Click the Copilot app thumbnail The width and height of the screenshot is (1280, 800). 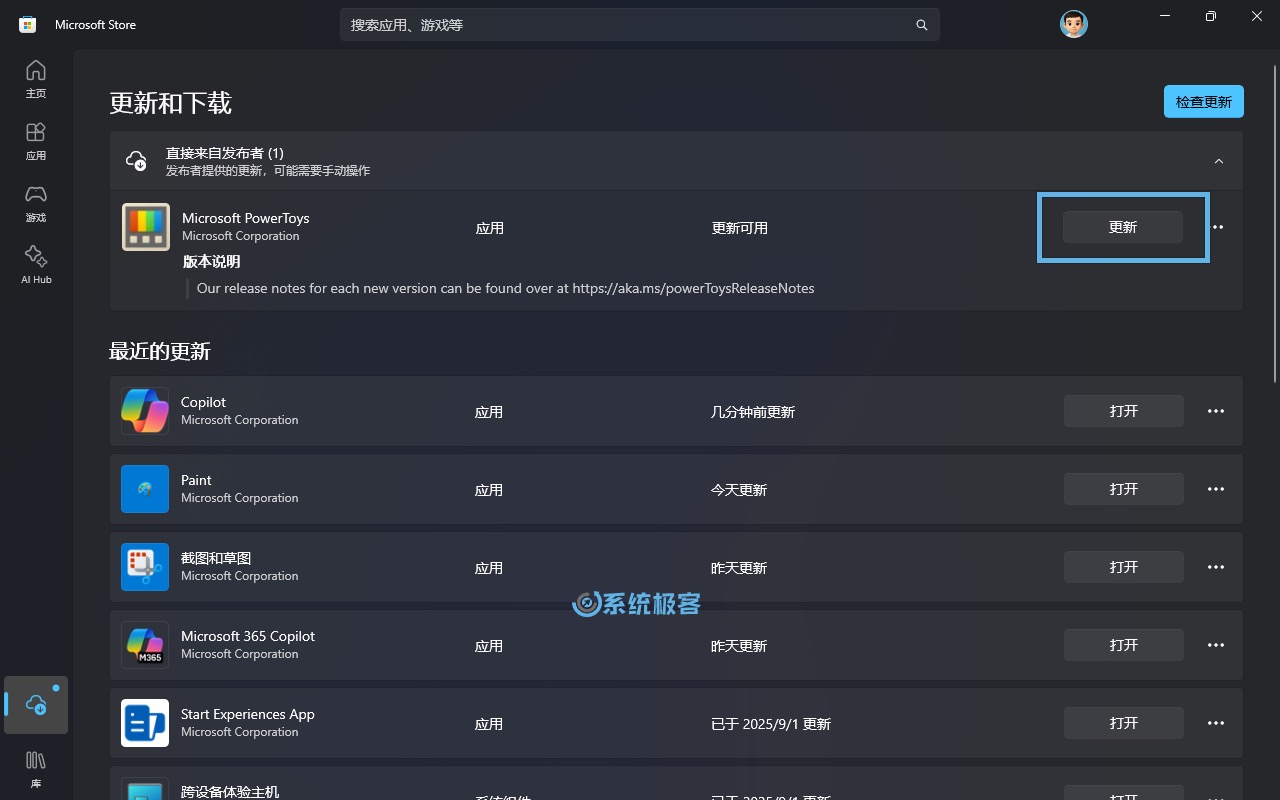tap(144, 410)
